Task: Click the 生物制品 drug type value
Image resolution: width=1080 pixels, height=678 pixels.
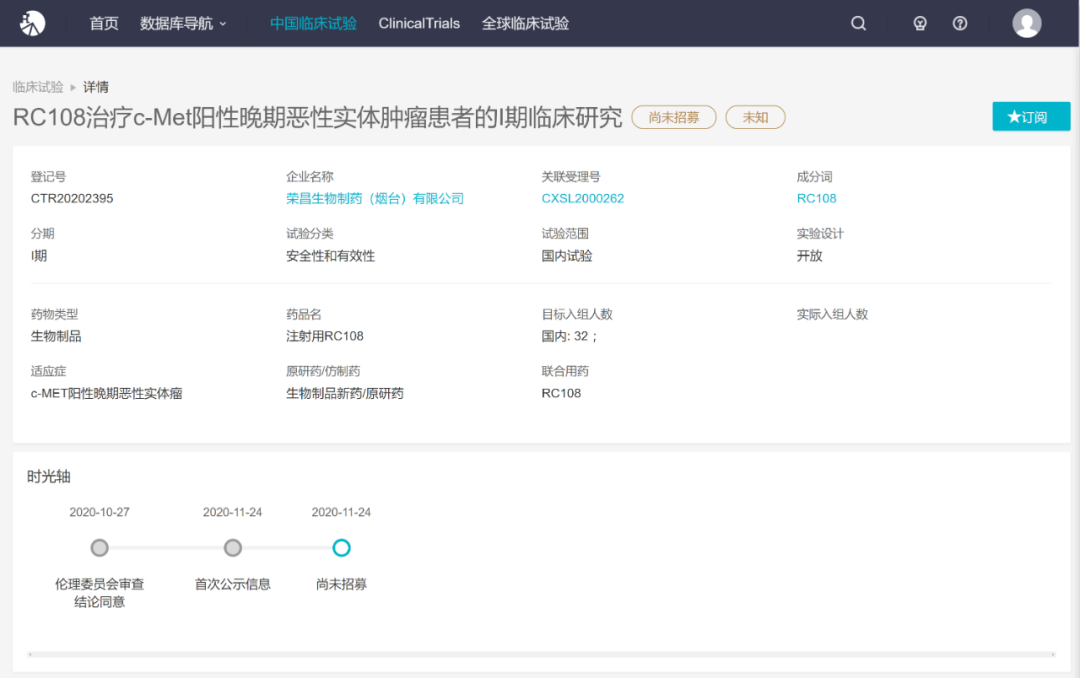Action: 56,336
